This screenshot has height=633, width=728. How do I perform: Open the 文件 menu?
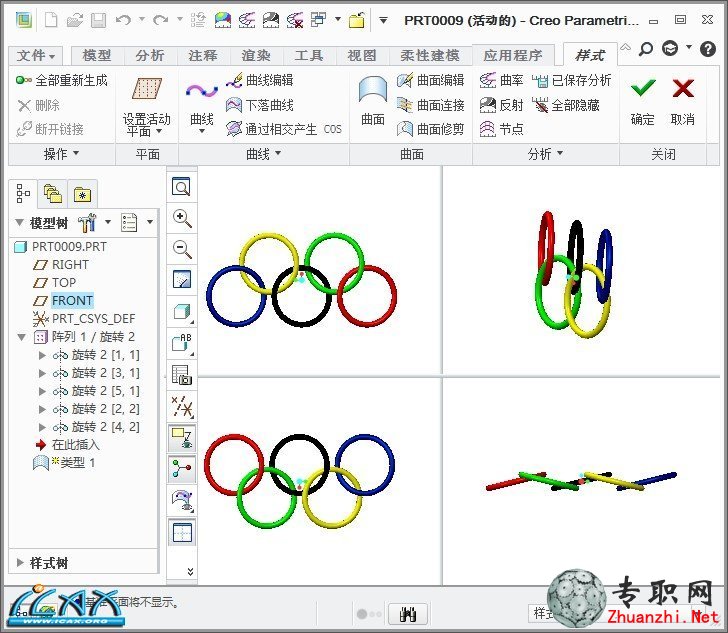coord(35,56)
